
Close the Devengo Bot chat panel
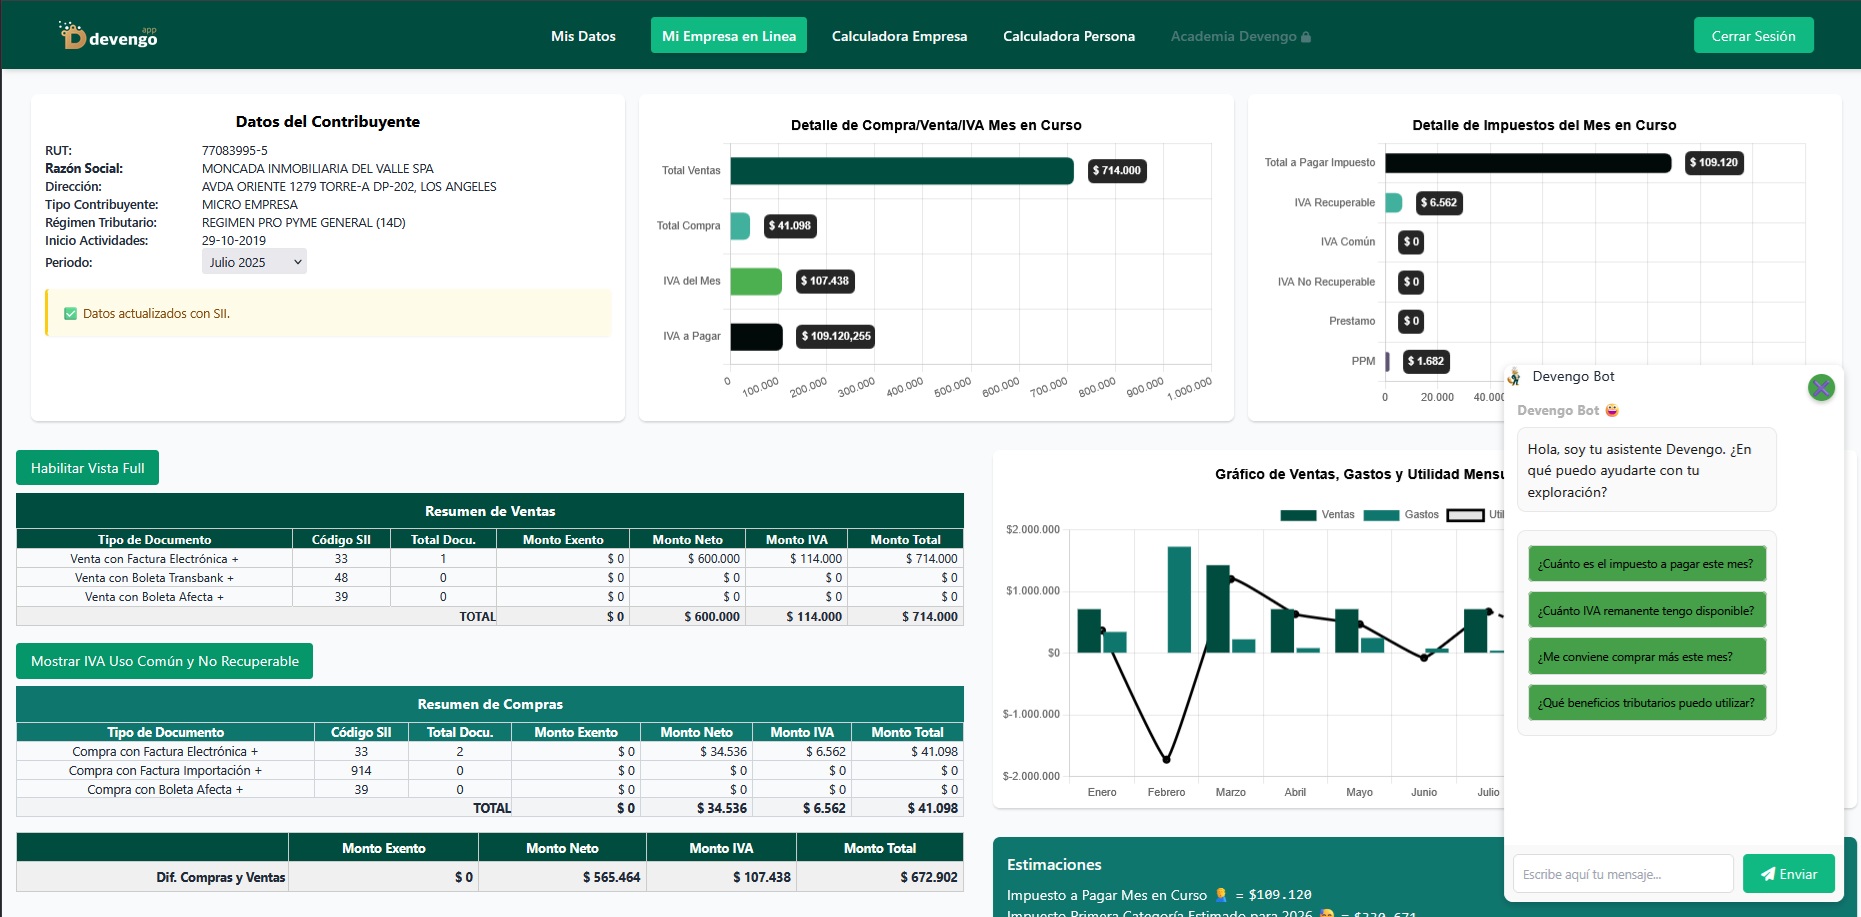coord(1821,388)
